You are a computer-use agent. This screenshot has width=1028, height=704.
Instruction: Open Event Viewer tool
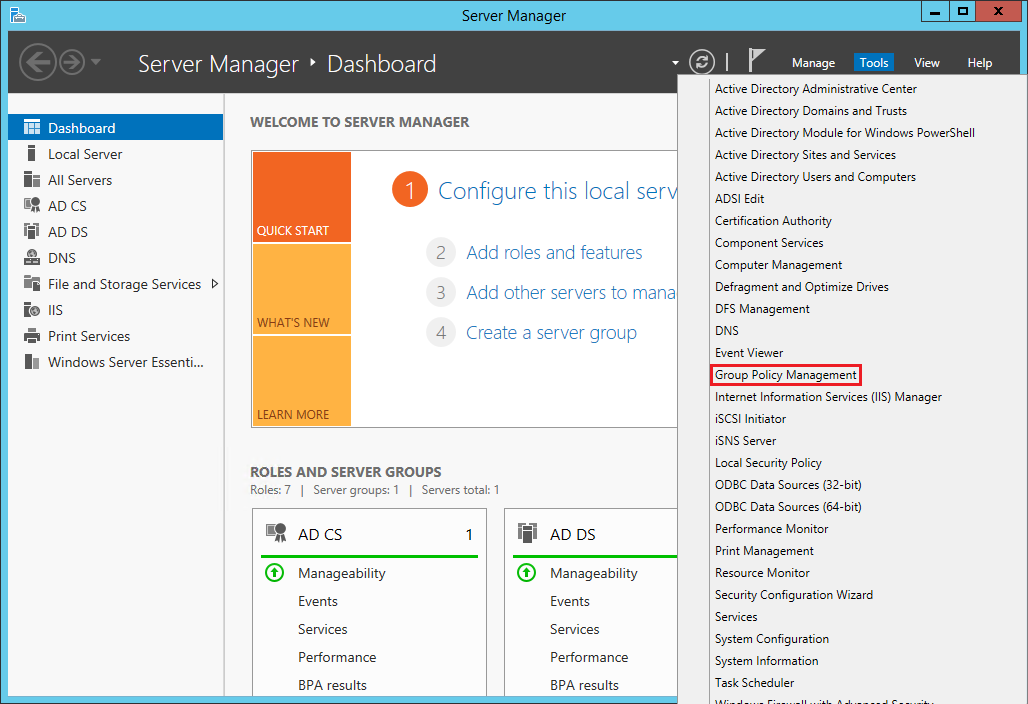tap(749, 353)
